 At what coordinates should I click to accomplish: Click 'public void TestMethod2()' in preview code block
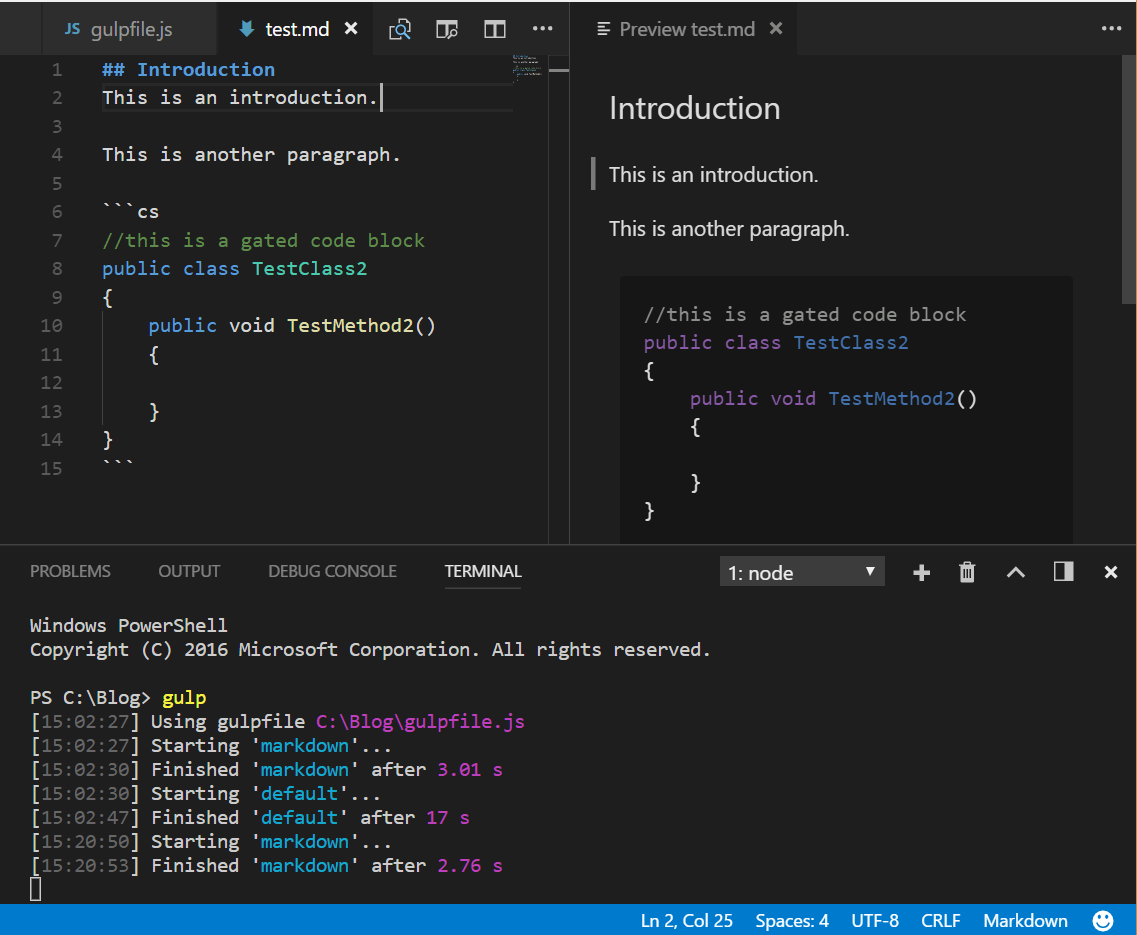tap(833, 399)
